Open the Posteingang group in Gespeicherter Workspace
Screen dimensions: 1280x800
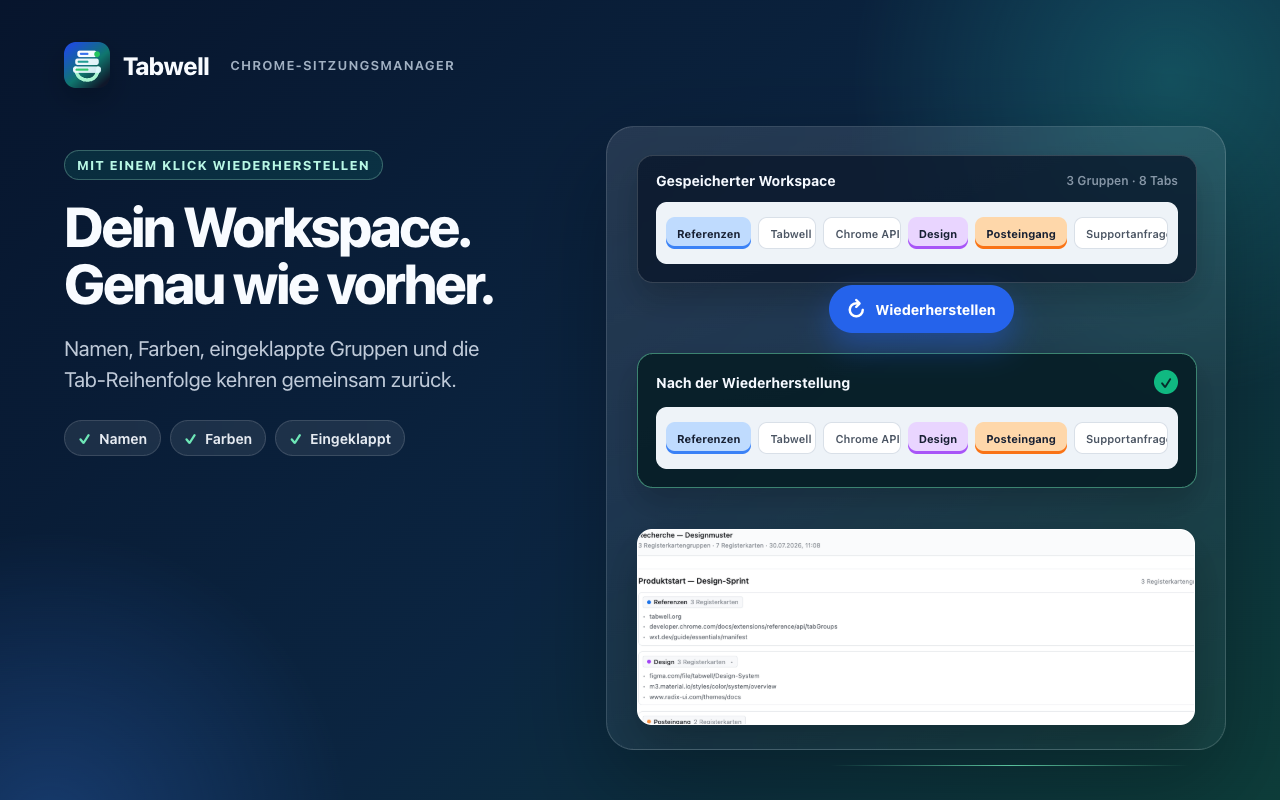(1021, 234)
